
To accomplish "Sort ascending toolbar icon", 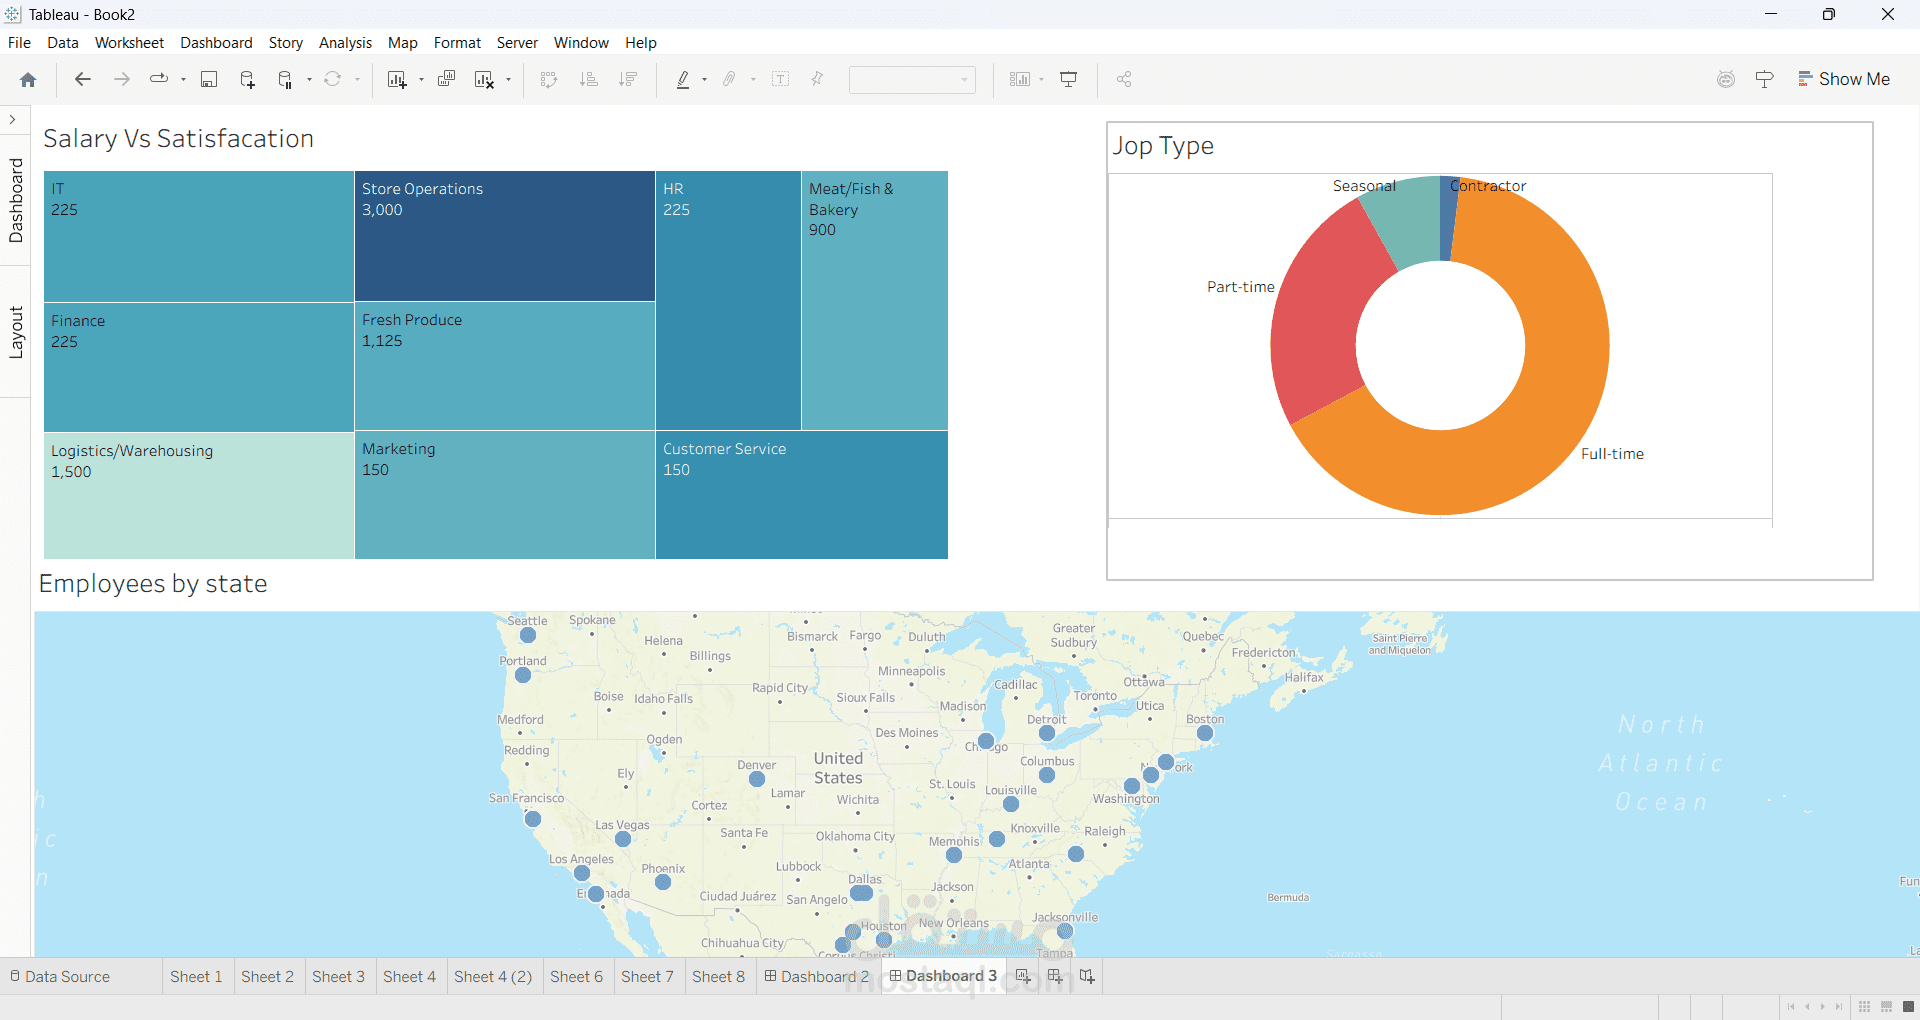I will (x=589, y=79).
